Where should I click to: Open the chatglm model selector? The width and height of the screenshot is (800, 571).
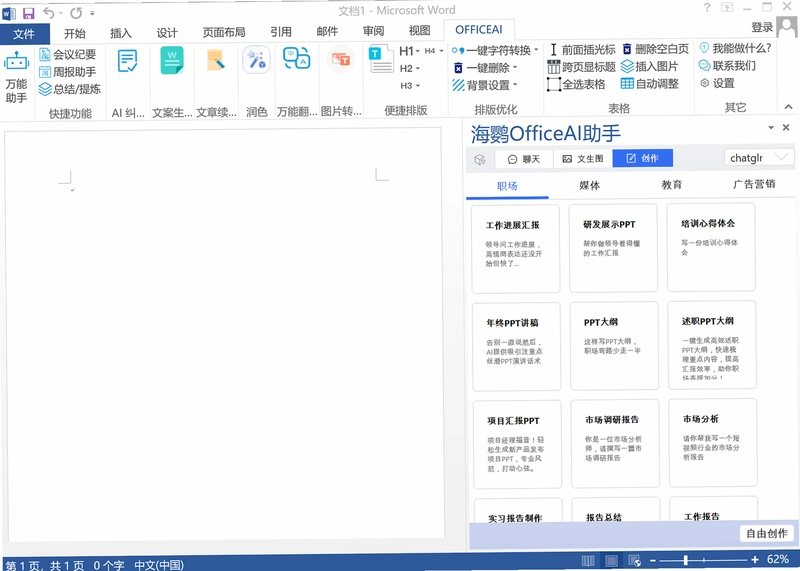click(x=759, y=158)
